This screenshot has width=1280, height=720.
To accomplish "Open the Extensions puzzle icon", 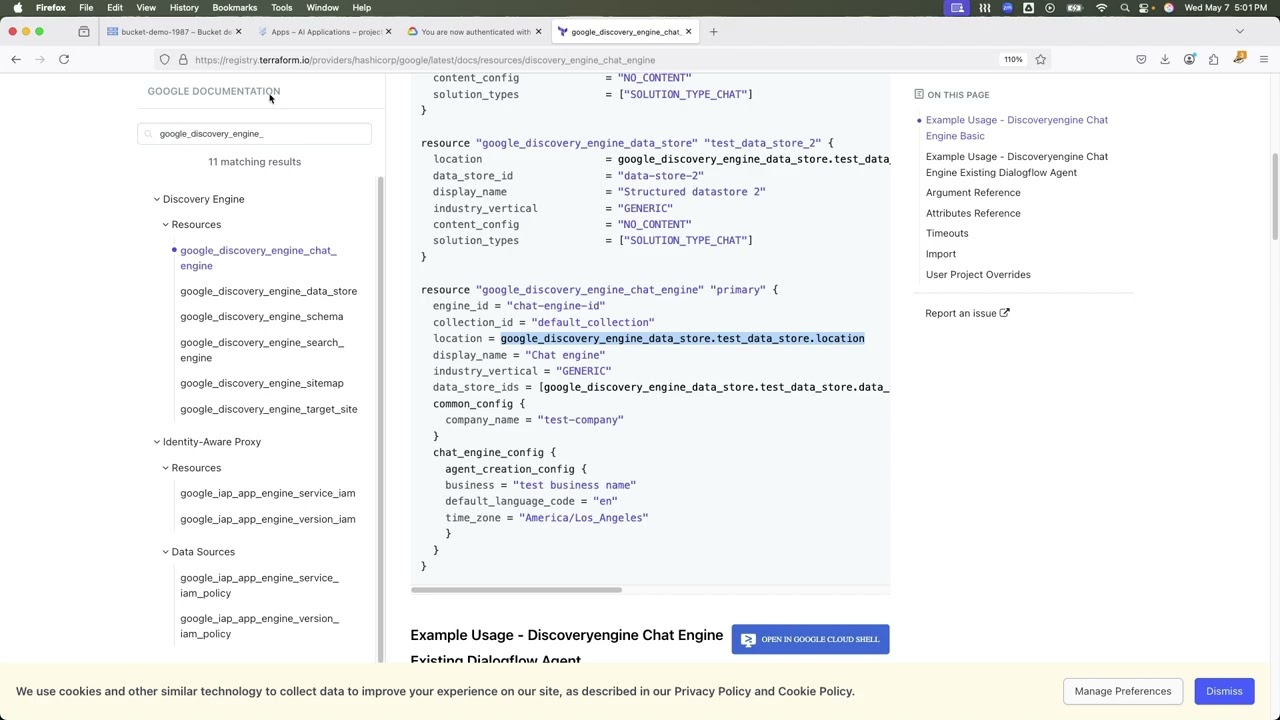I will 1213,60.
